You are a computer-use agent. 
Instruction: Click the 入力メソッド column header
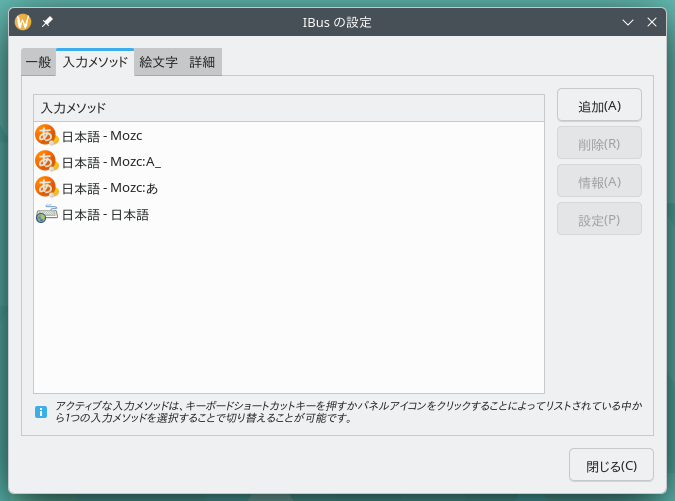[288, 108]
